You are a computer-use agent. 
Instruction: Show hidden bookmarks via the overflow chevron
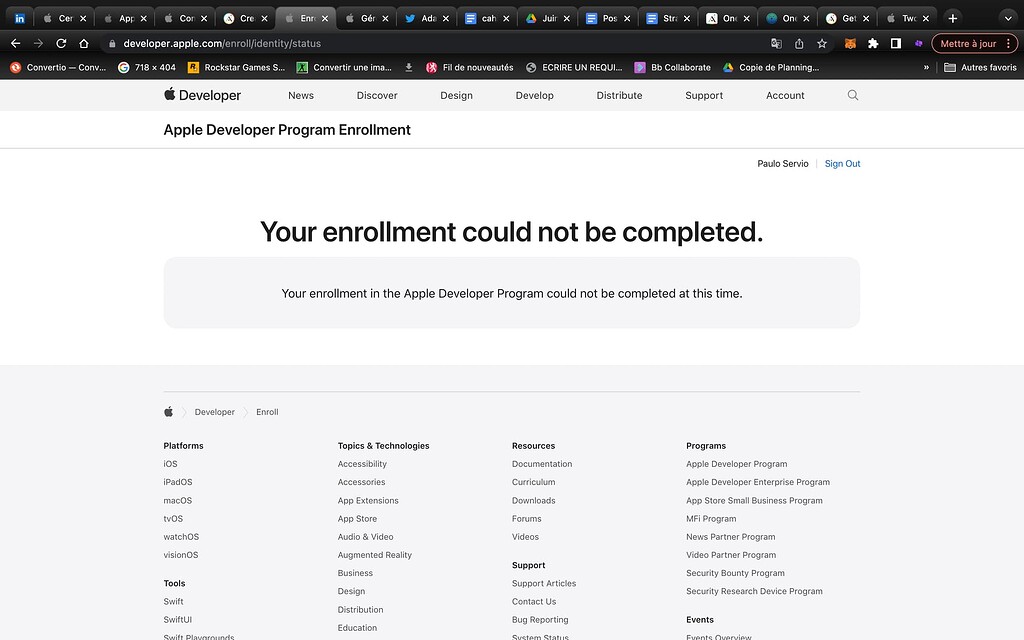pyautogui.click(x=926, y=67)
